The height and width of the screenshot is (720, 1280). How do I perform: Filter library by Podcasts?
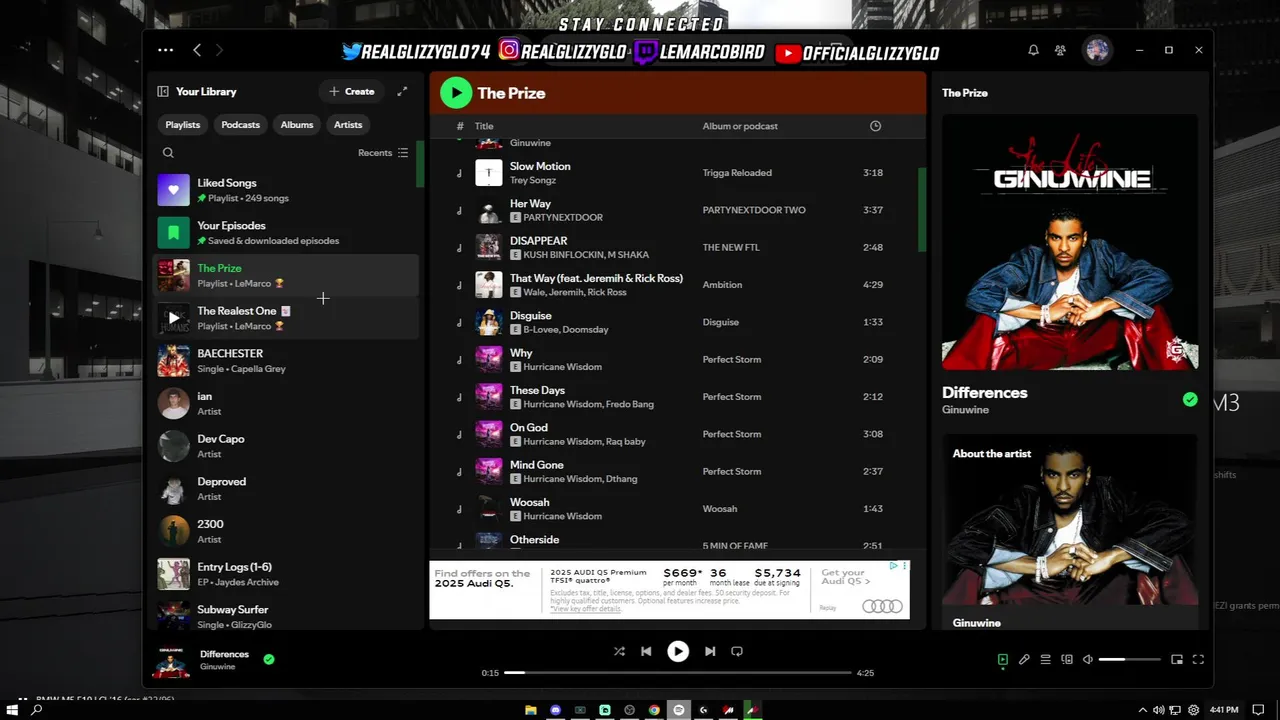tap(240, 125)
